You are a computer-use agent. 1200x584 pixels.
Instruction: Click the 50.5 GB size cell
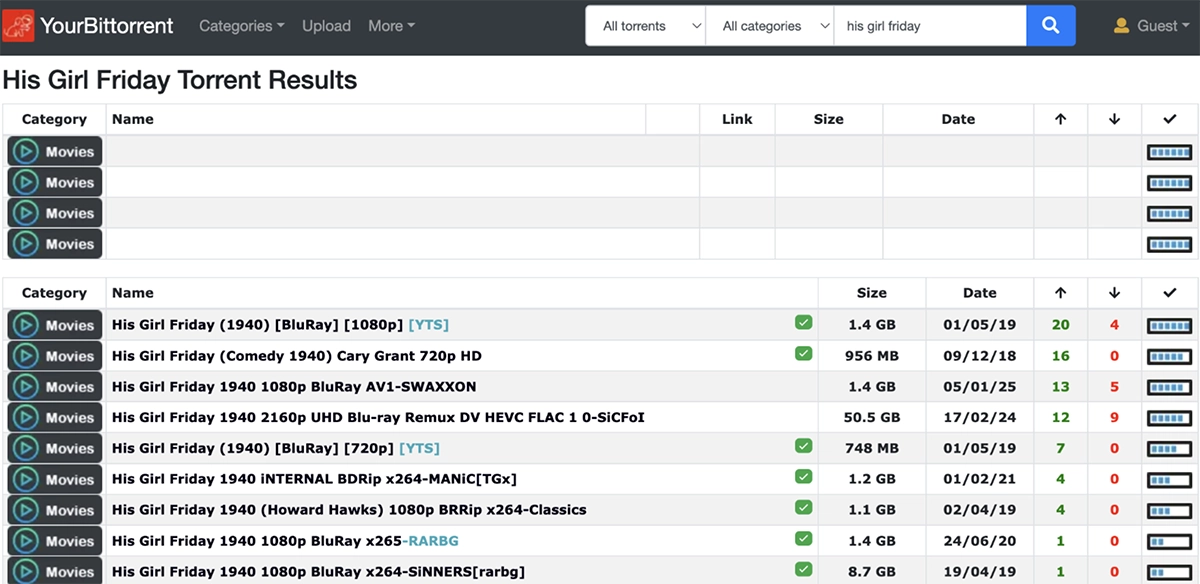coord(872,418)
